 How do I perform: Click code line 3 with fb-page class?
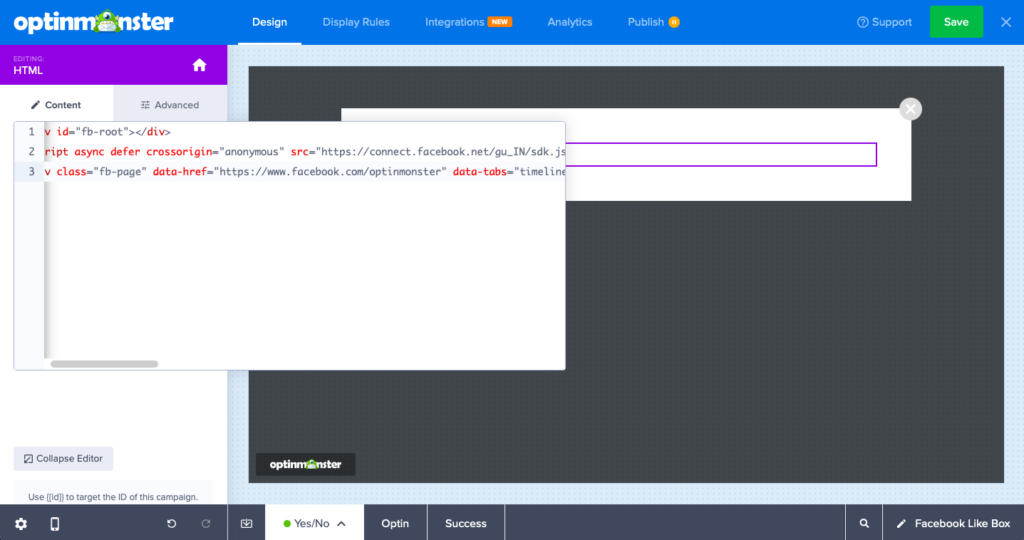[304, 172]
